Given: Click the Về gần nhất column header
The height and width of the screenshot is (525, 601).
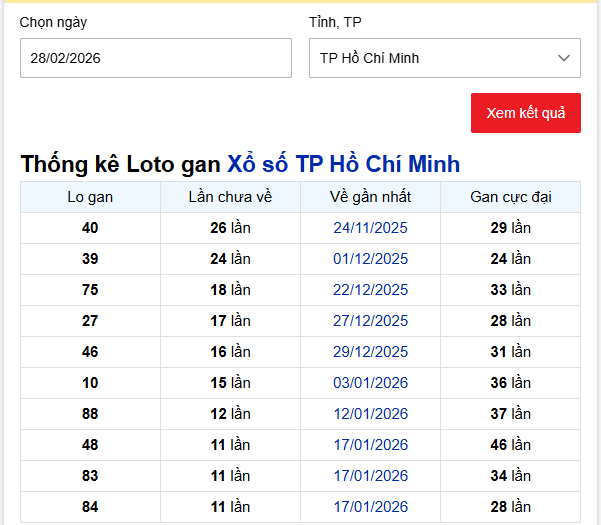Looking at the screenshot, I should [370, 197].
